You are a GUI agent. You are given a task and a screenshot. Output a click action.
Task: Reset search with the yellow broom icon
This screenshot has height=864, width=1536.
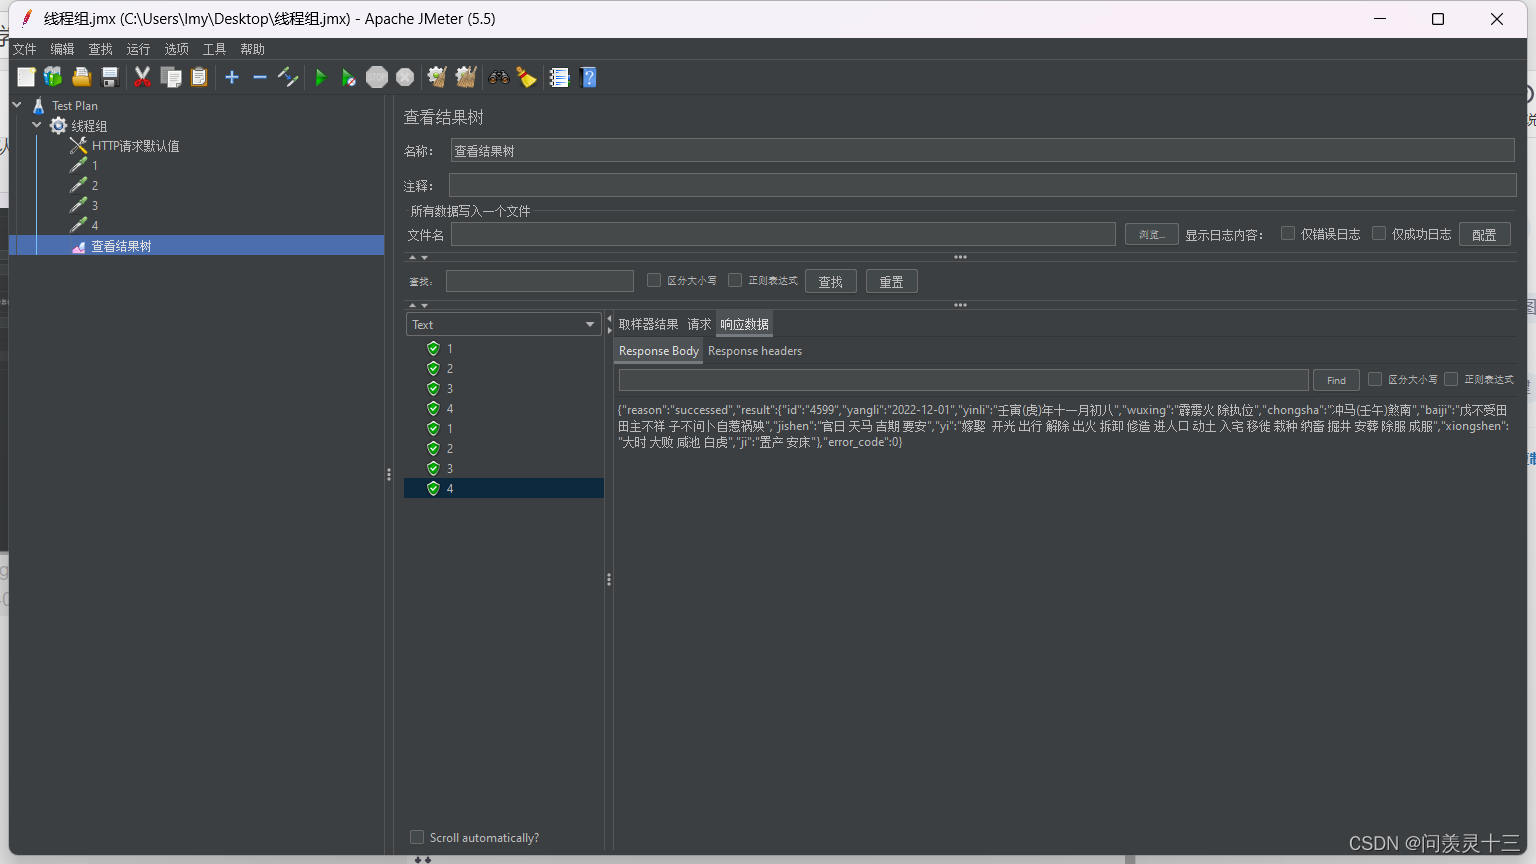click(526, 77)
